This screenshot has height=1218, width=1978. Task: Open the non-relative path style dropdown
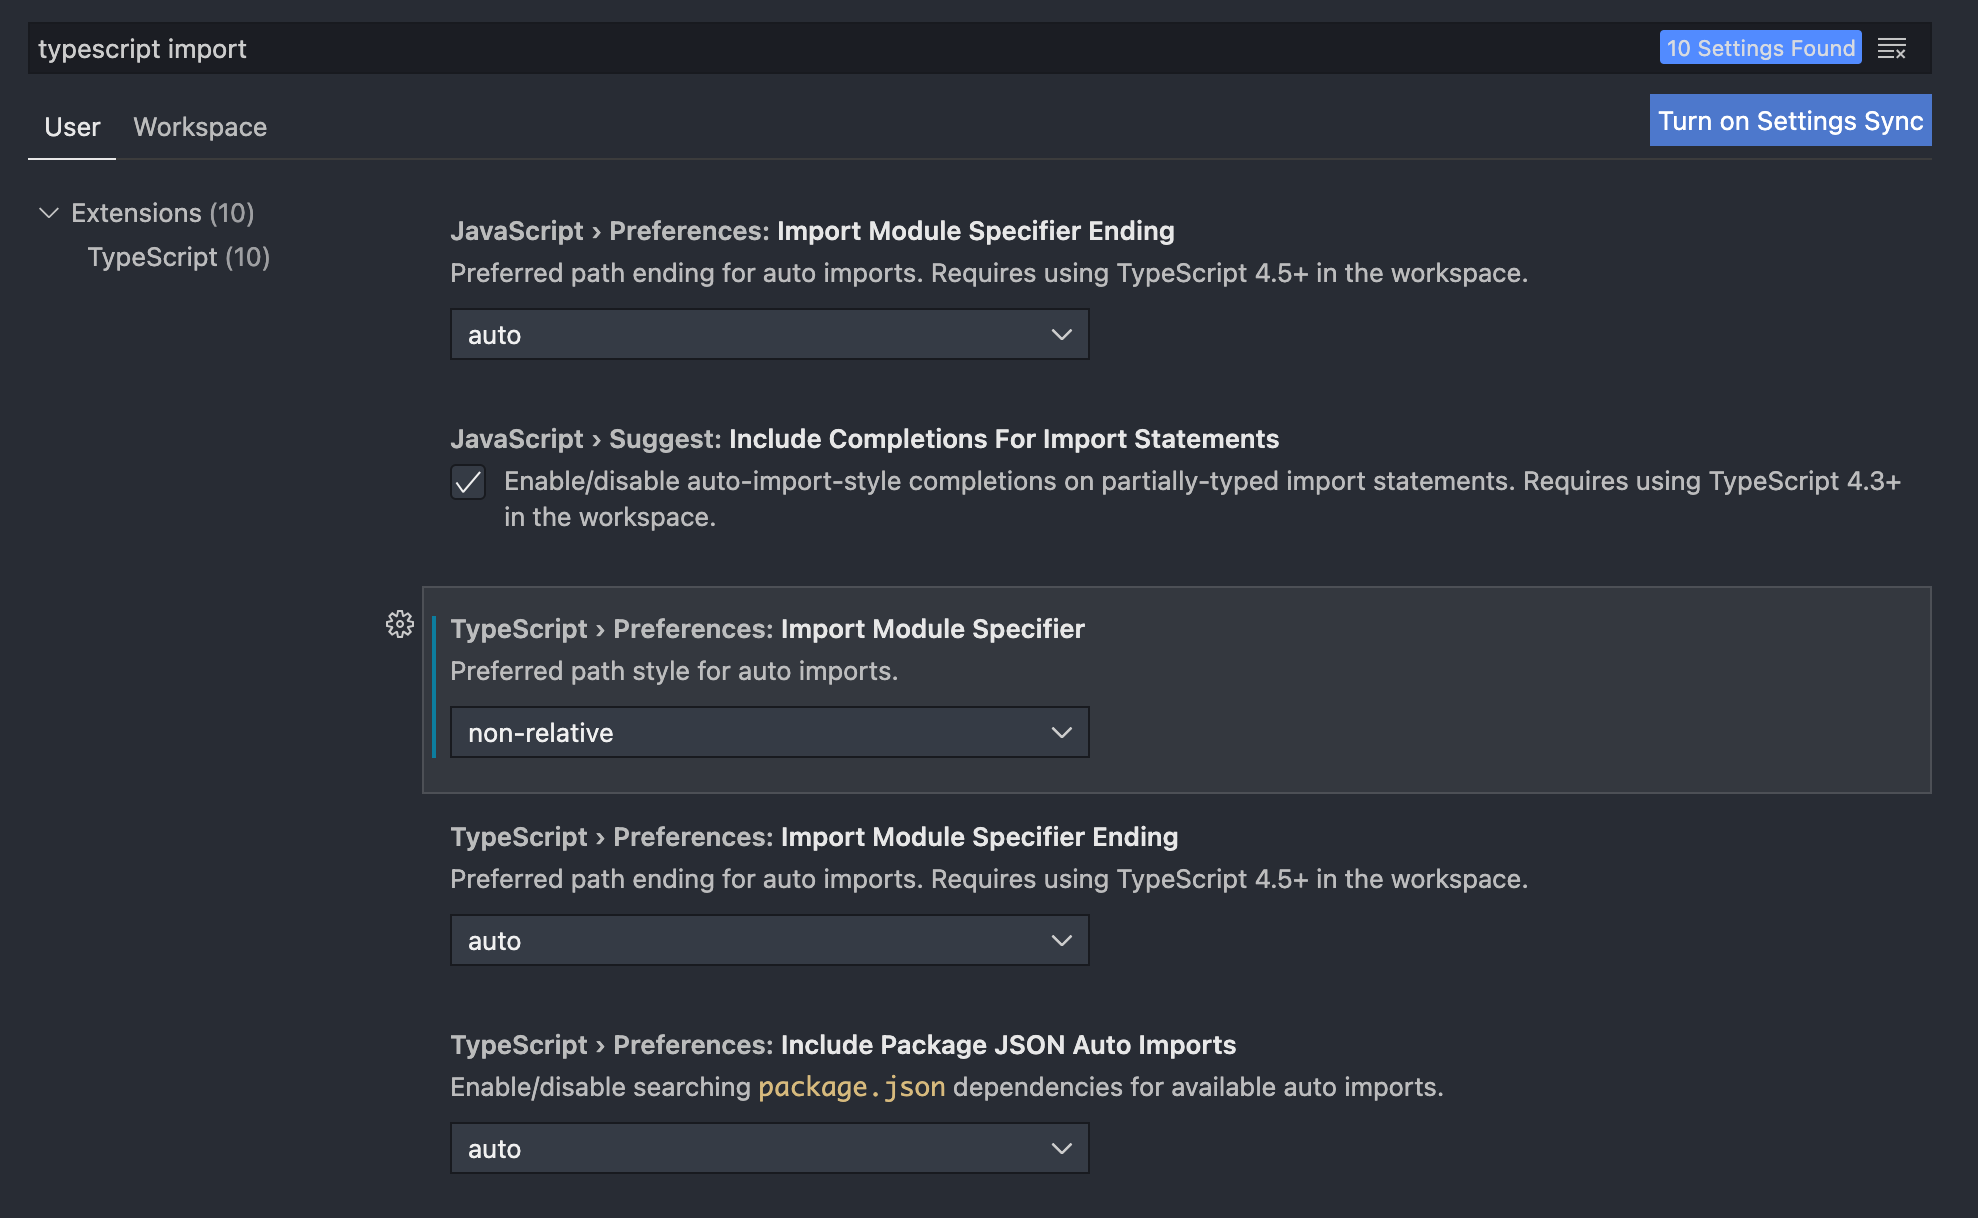pyautogui.click(x=768, y=733)
